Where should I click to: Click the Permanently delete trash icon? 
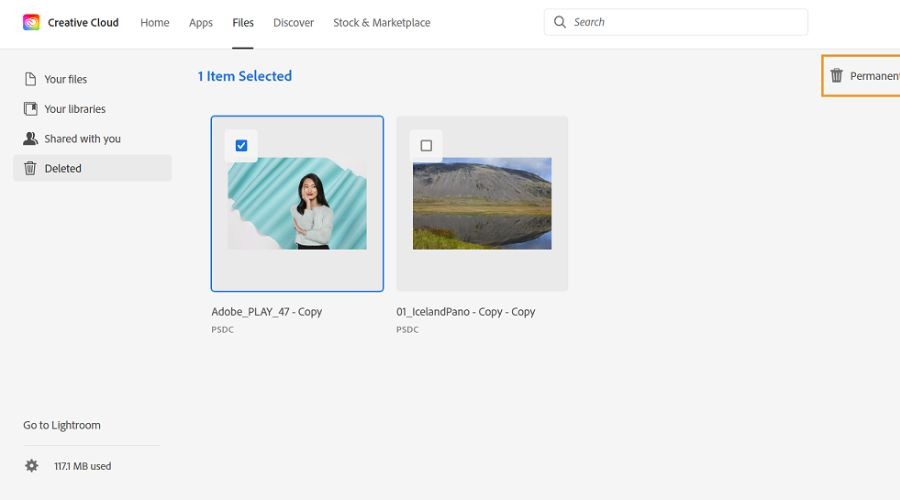(x=837, y=76)
